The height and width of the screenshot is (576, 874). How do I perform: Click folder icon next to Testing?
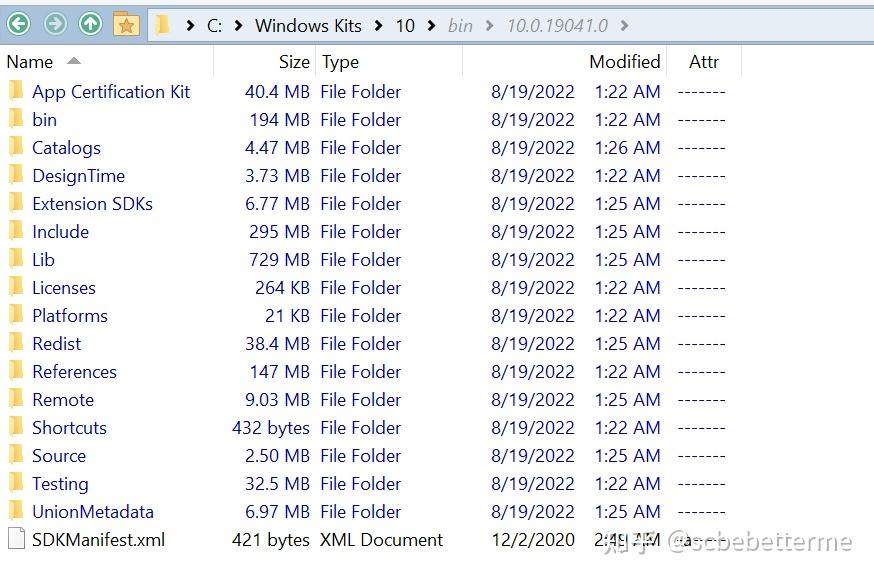coord(16,483)
